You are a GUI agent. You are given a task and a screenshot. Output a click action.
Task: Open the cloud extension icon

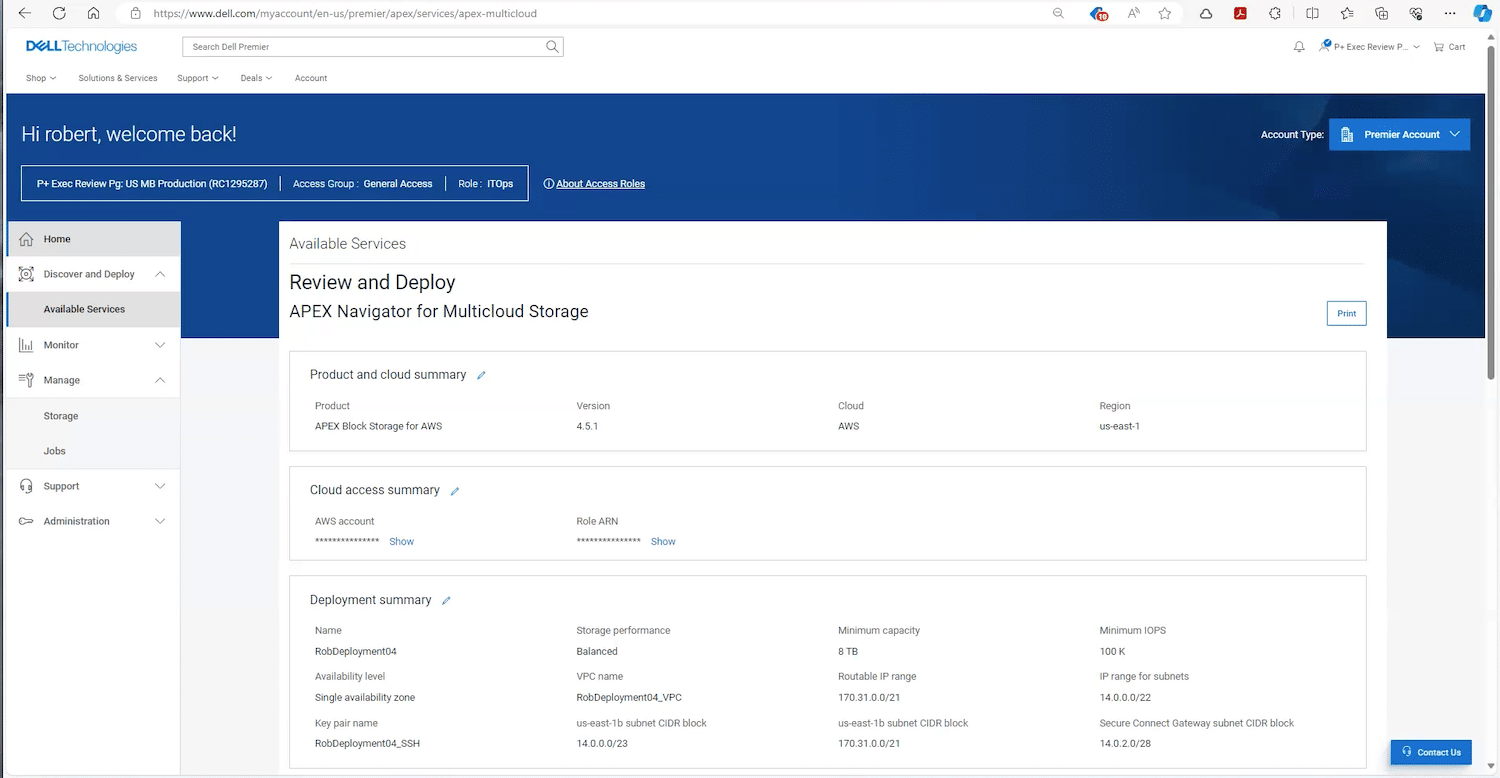tap(1206, 14)
